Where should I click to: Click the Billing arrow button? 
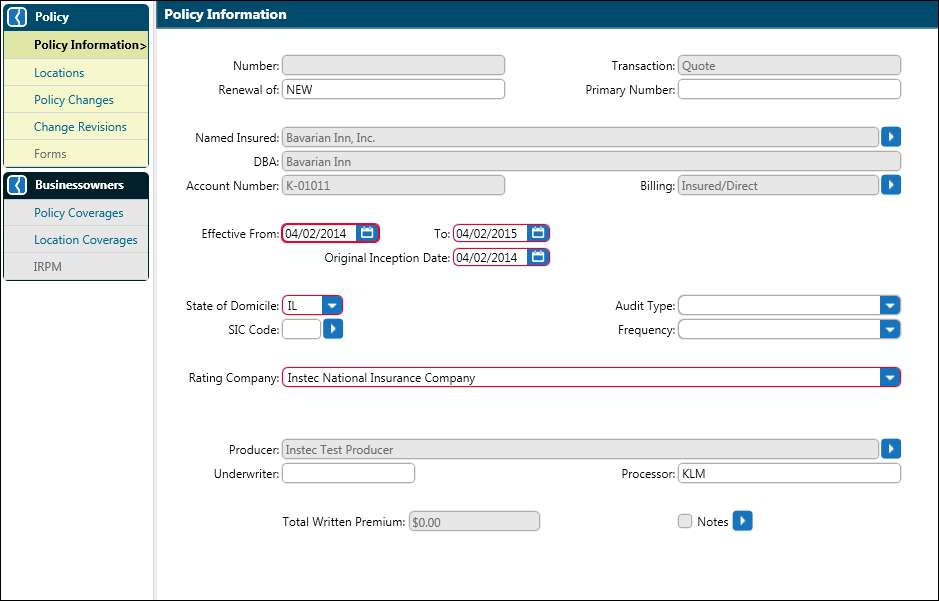point(891,185)
